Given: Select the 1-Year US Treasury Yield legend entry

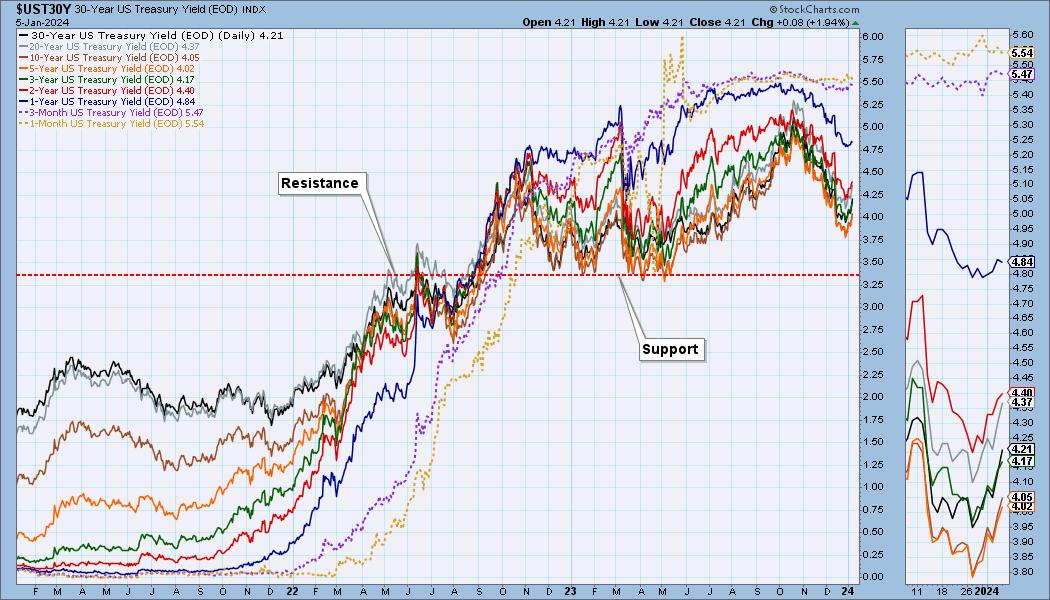Looking at the screenshot, I should tap(107, 101).
